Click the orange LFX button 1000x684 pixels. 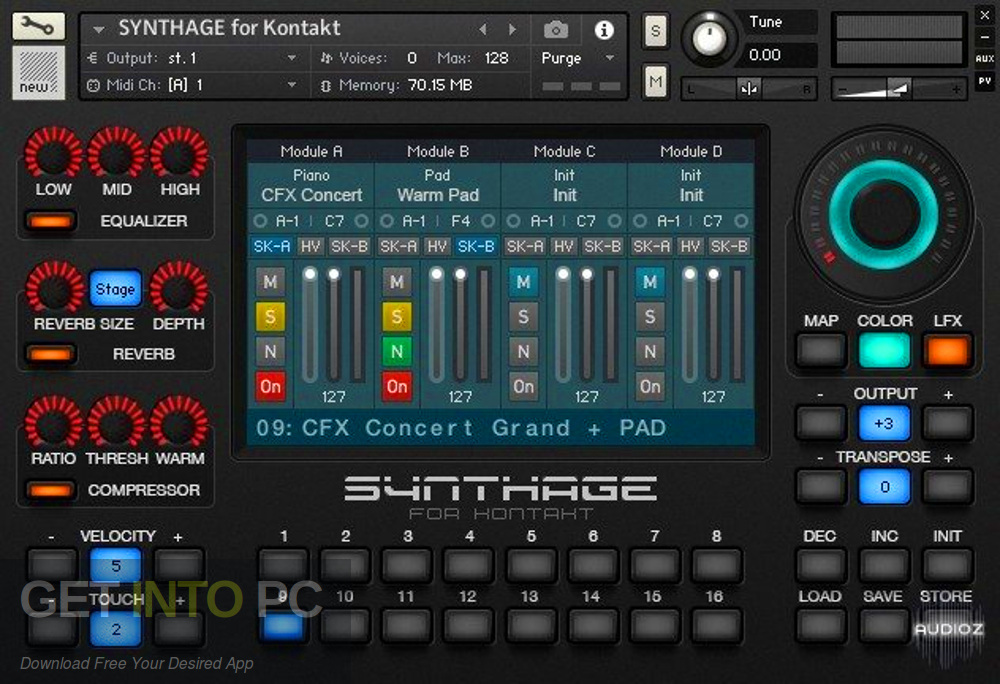click(947, 351)
